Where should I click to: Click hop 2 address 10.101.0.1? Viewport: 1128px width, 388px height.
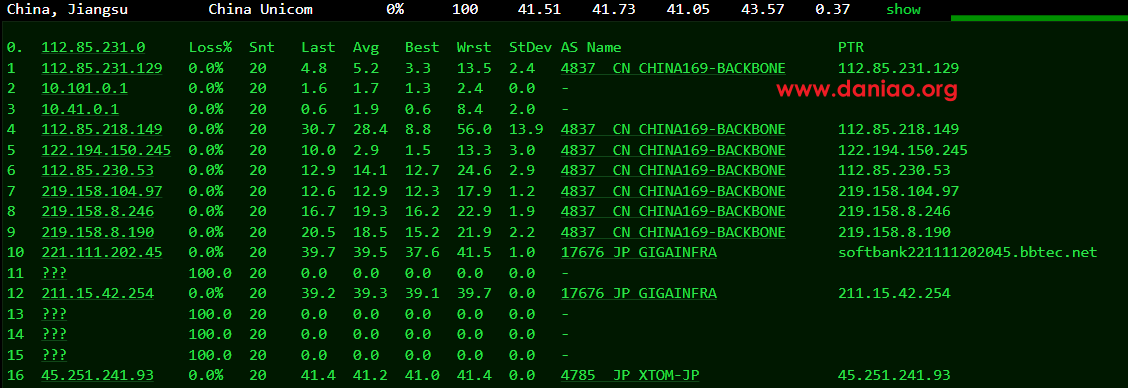click(x=84, y=89)
